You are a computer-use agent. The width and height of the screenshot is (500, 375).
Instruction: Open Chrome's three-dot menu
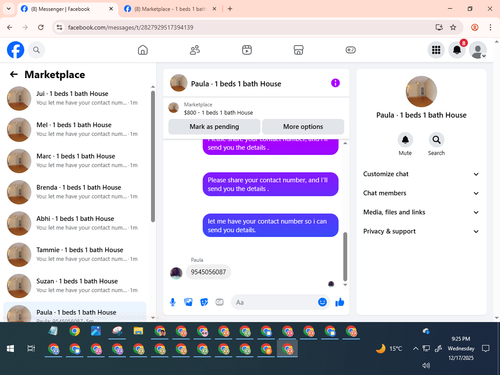pyautogui.click(x=490, y=27)
